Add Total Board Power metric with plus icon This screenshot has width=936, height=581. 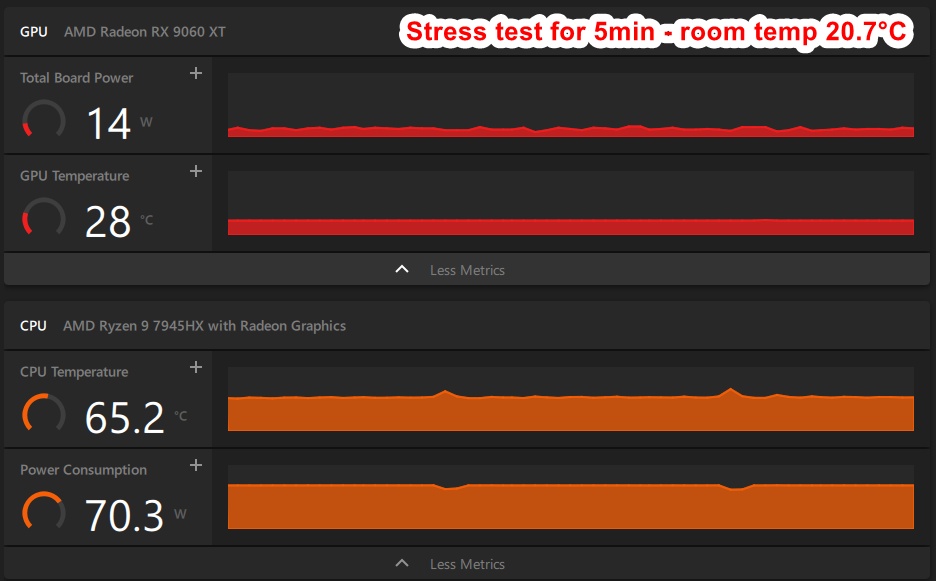[196, 73]
